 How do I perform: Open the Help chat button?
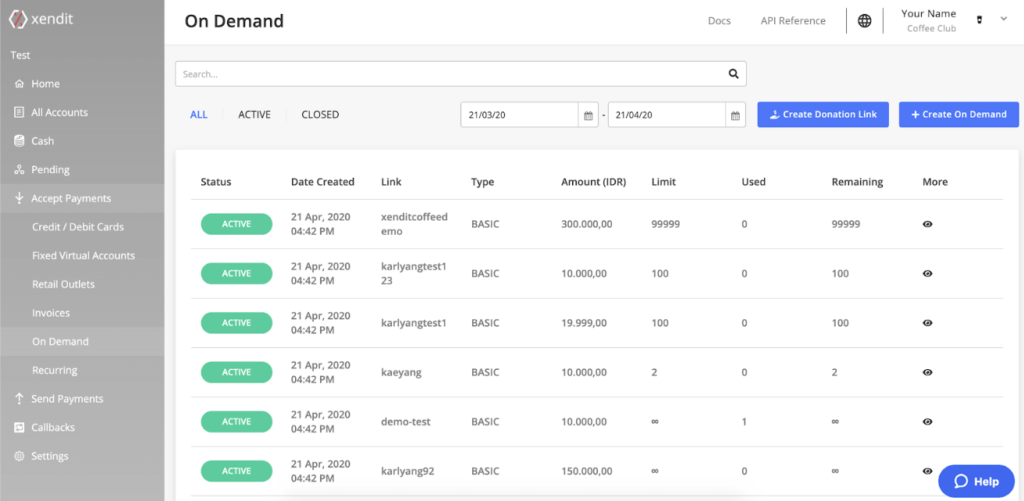976,481
